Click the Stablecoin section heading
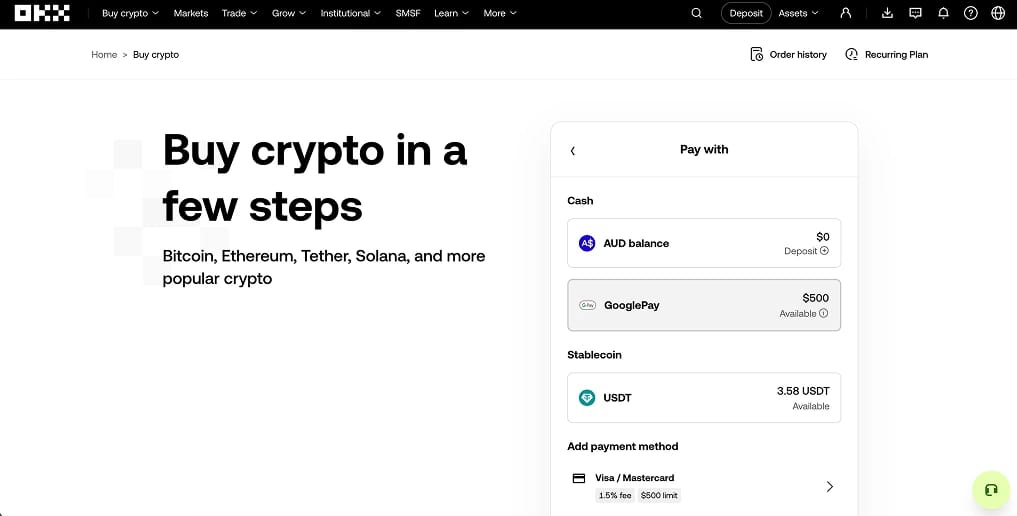The image size is (1017, 516). tap(594, 355)
